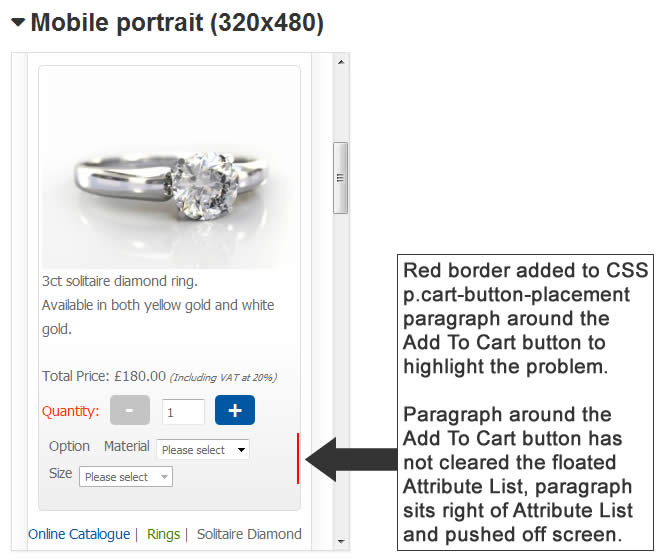Focus the quantity input field
This screenshot has height=560, width=660.
coord(183,411)
